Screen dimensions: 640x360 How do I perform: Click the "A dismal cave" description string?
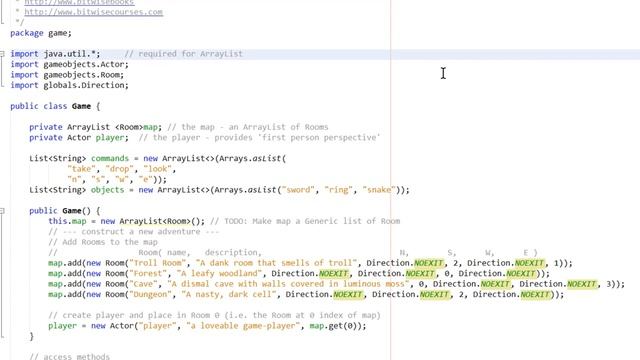pyautogui.click(x=288, y=284)
